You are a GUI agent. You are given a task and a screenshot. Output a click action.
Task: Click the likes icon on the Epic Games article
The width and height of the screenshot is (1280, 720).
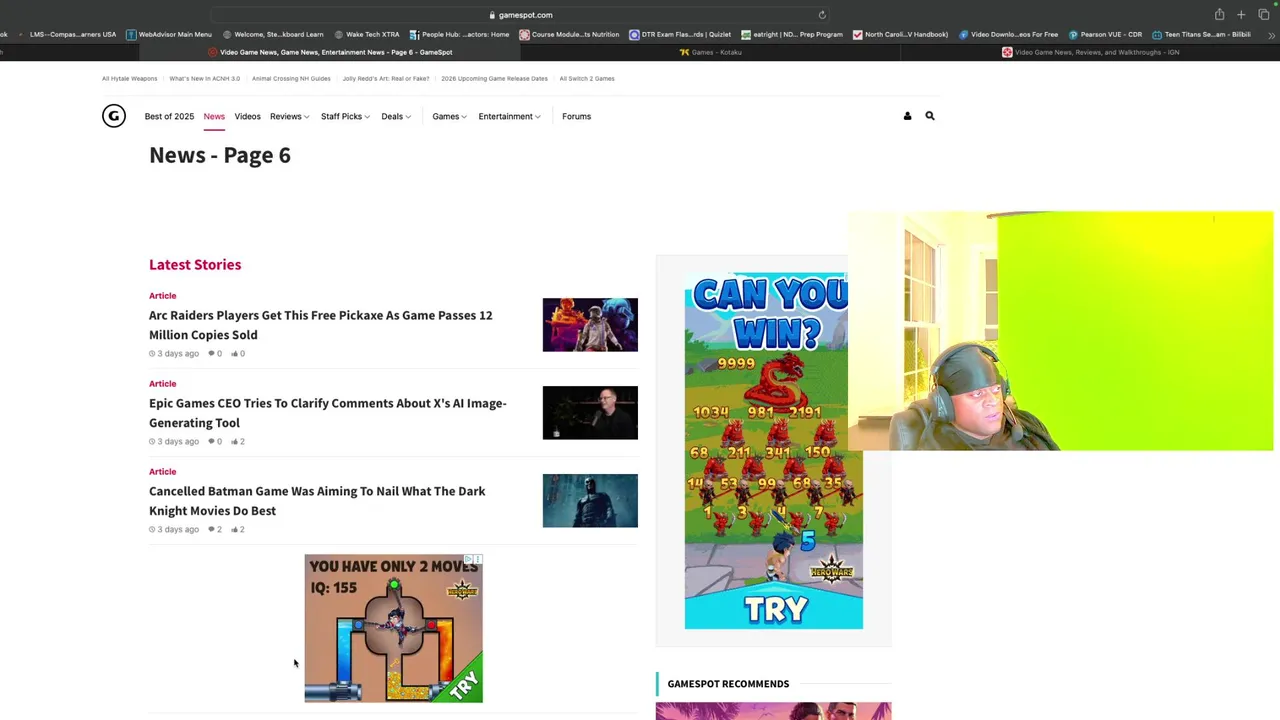click(235, 441)
